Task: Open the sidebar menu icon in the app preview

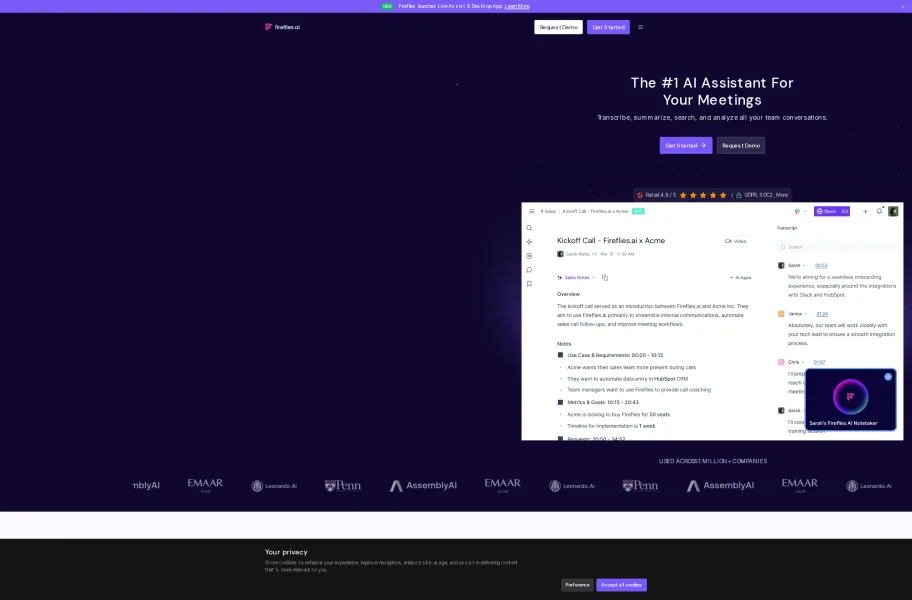Action: coord(532,211)
